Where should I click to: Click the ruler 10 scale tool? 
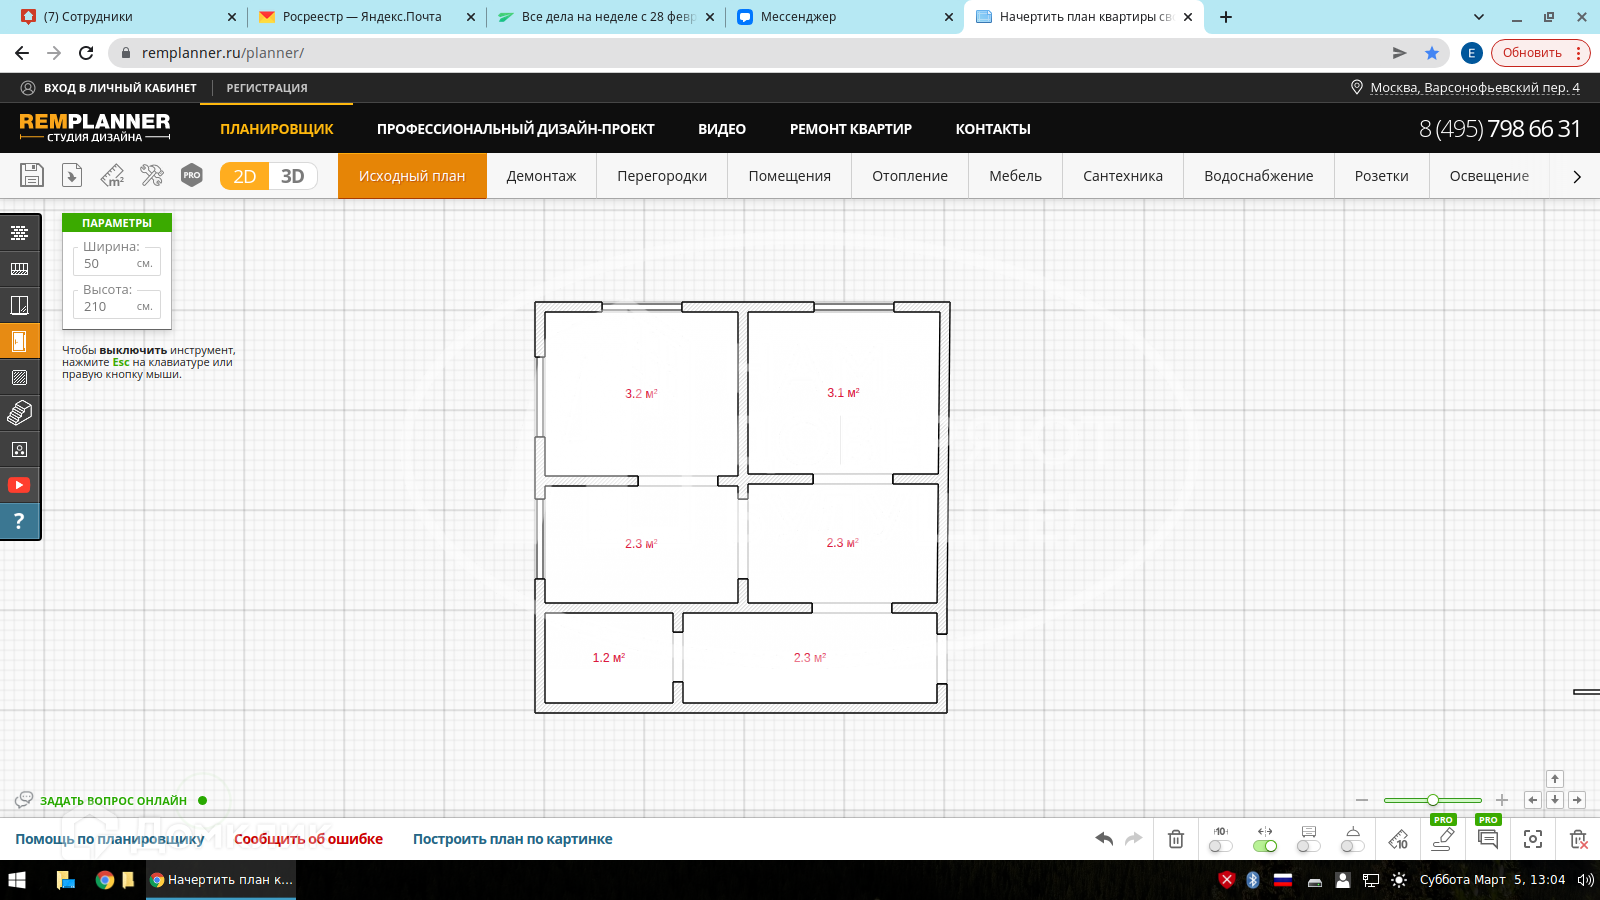1398,839
